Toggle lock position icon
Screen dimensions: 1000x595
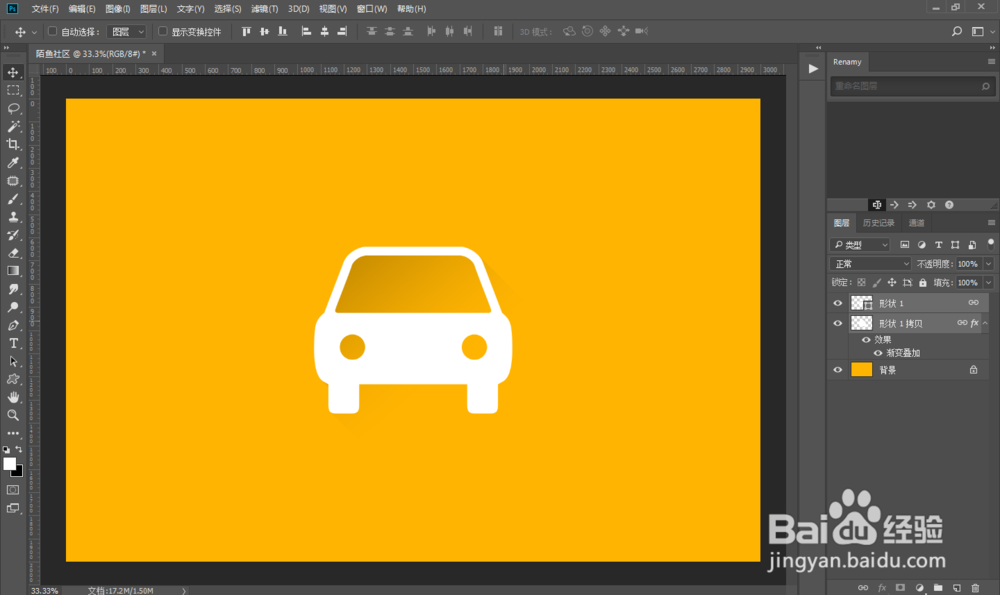pos(892,283)
